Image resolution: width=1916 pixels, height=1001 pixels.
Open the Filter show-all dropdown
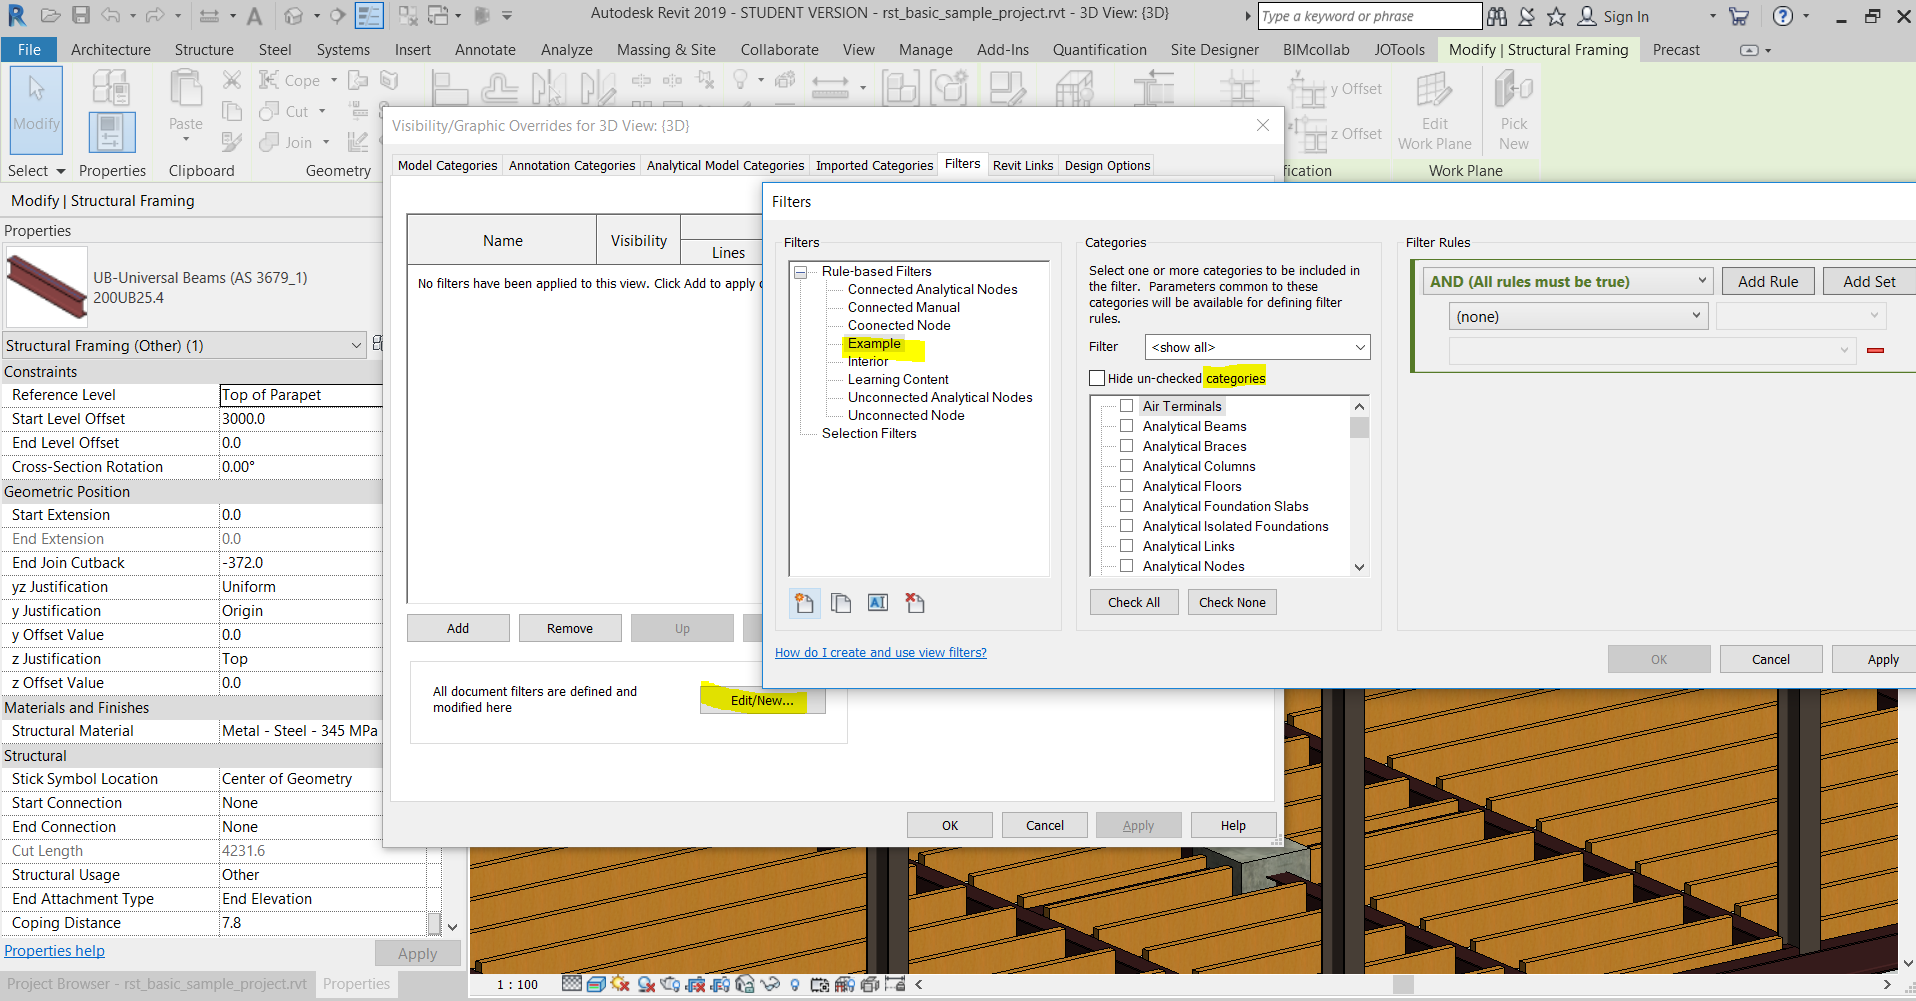click(1360, 347)
